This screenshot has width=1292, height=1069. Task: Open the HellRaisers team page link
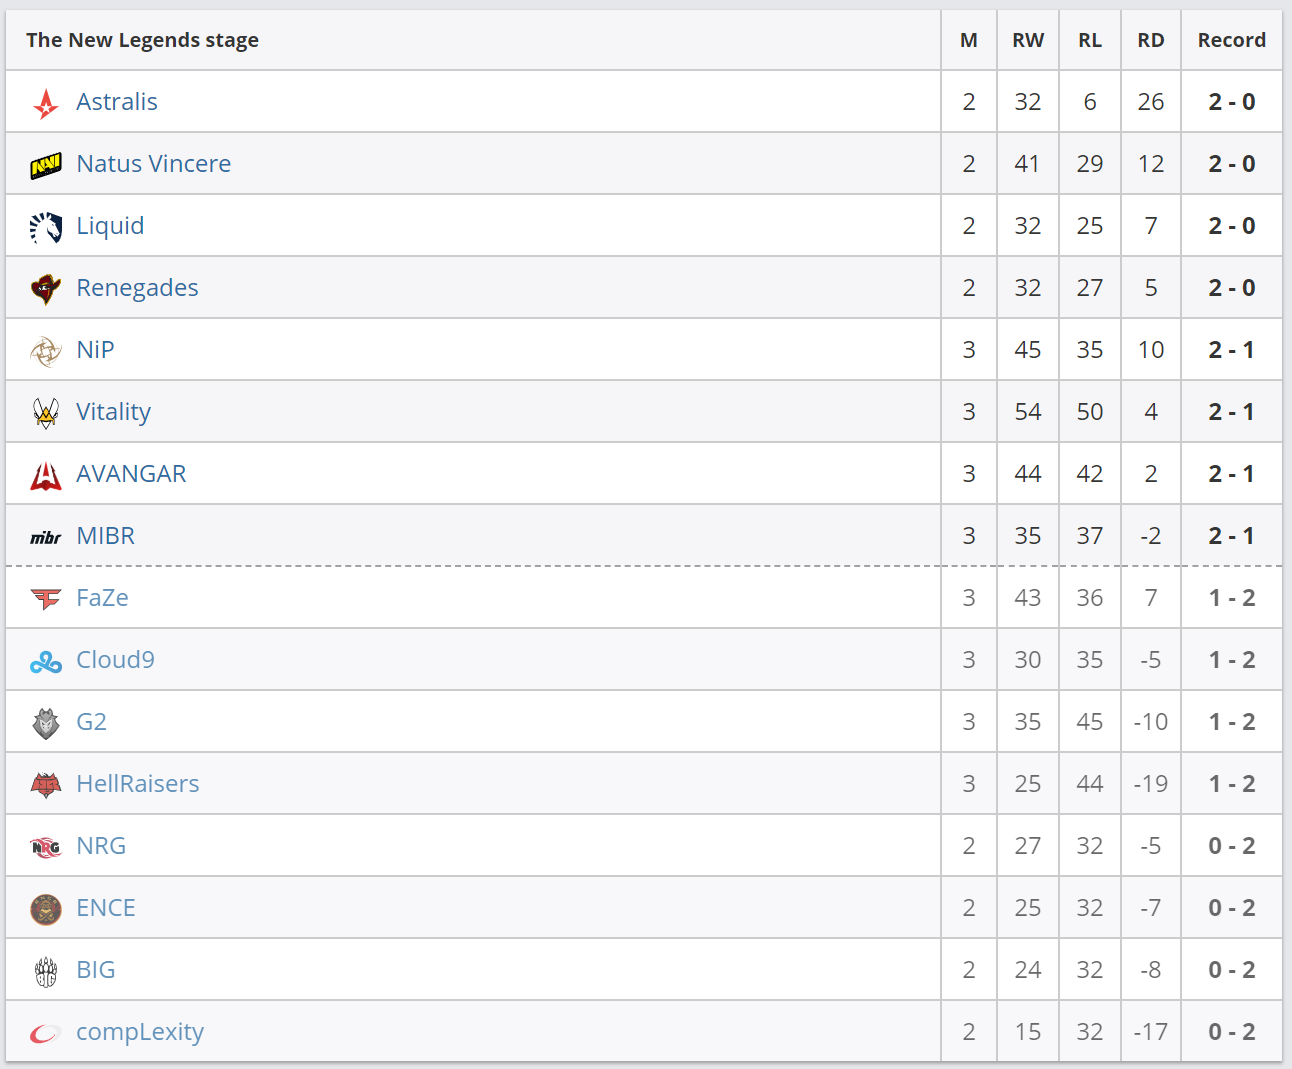[137, 784]
